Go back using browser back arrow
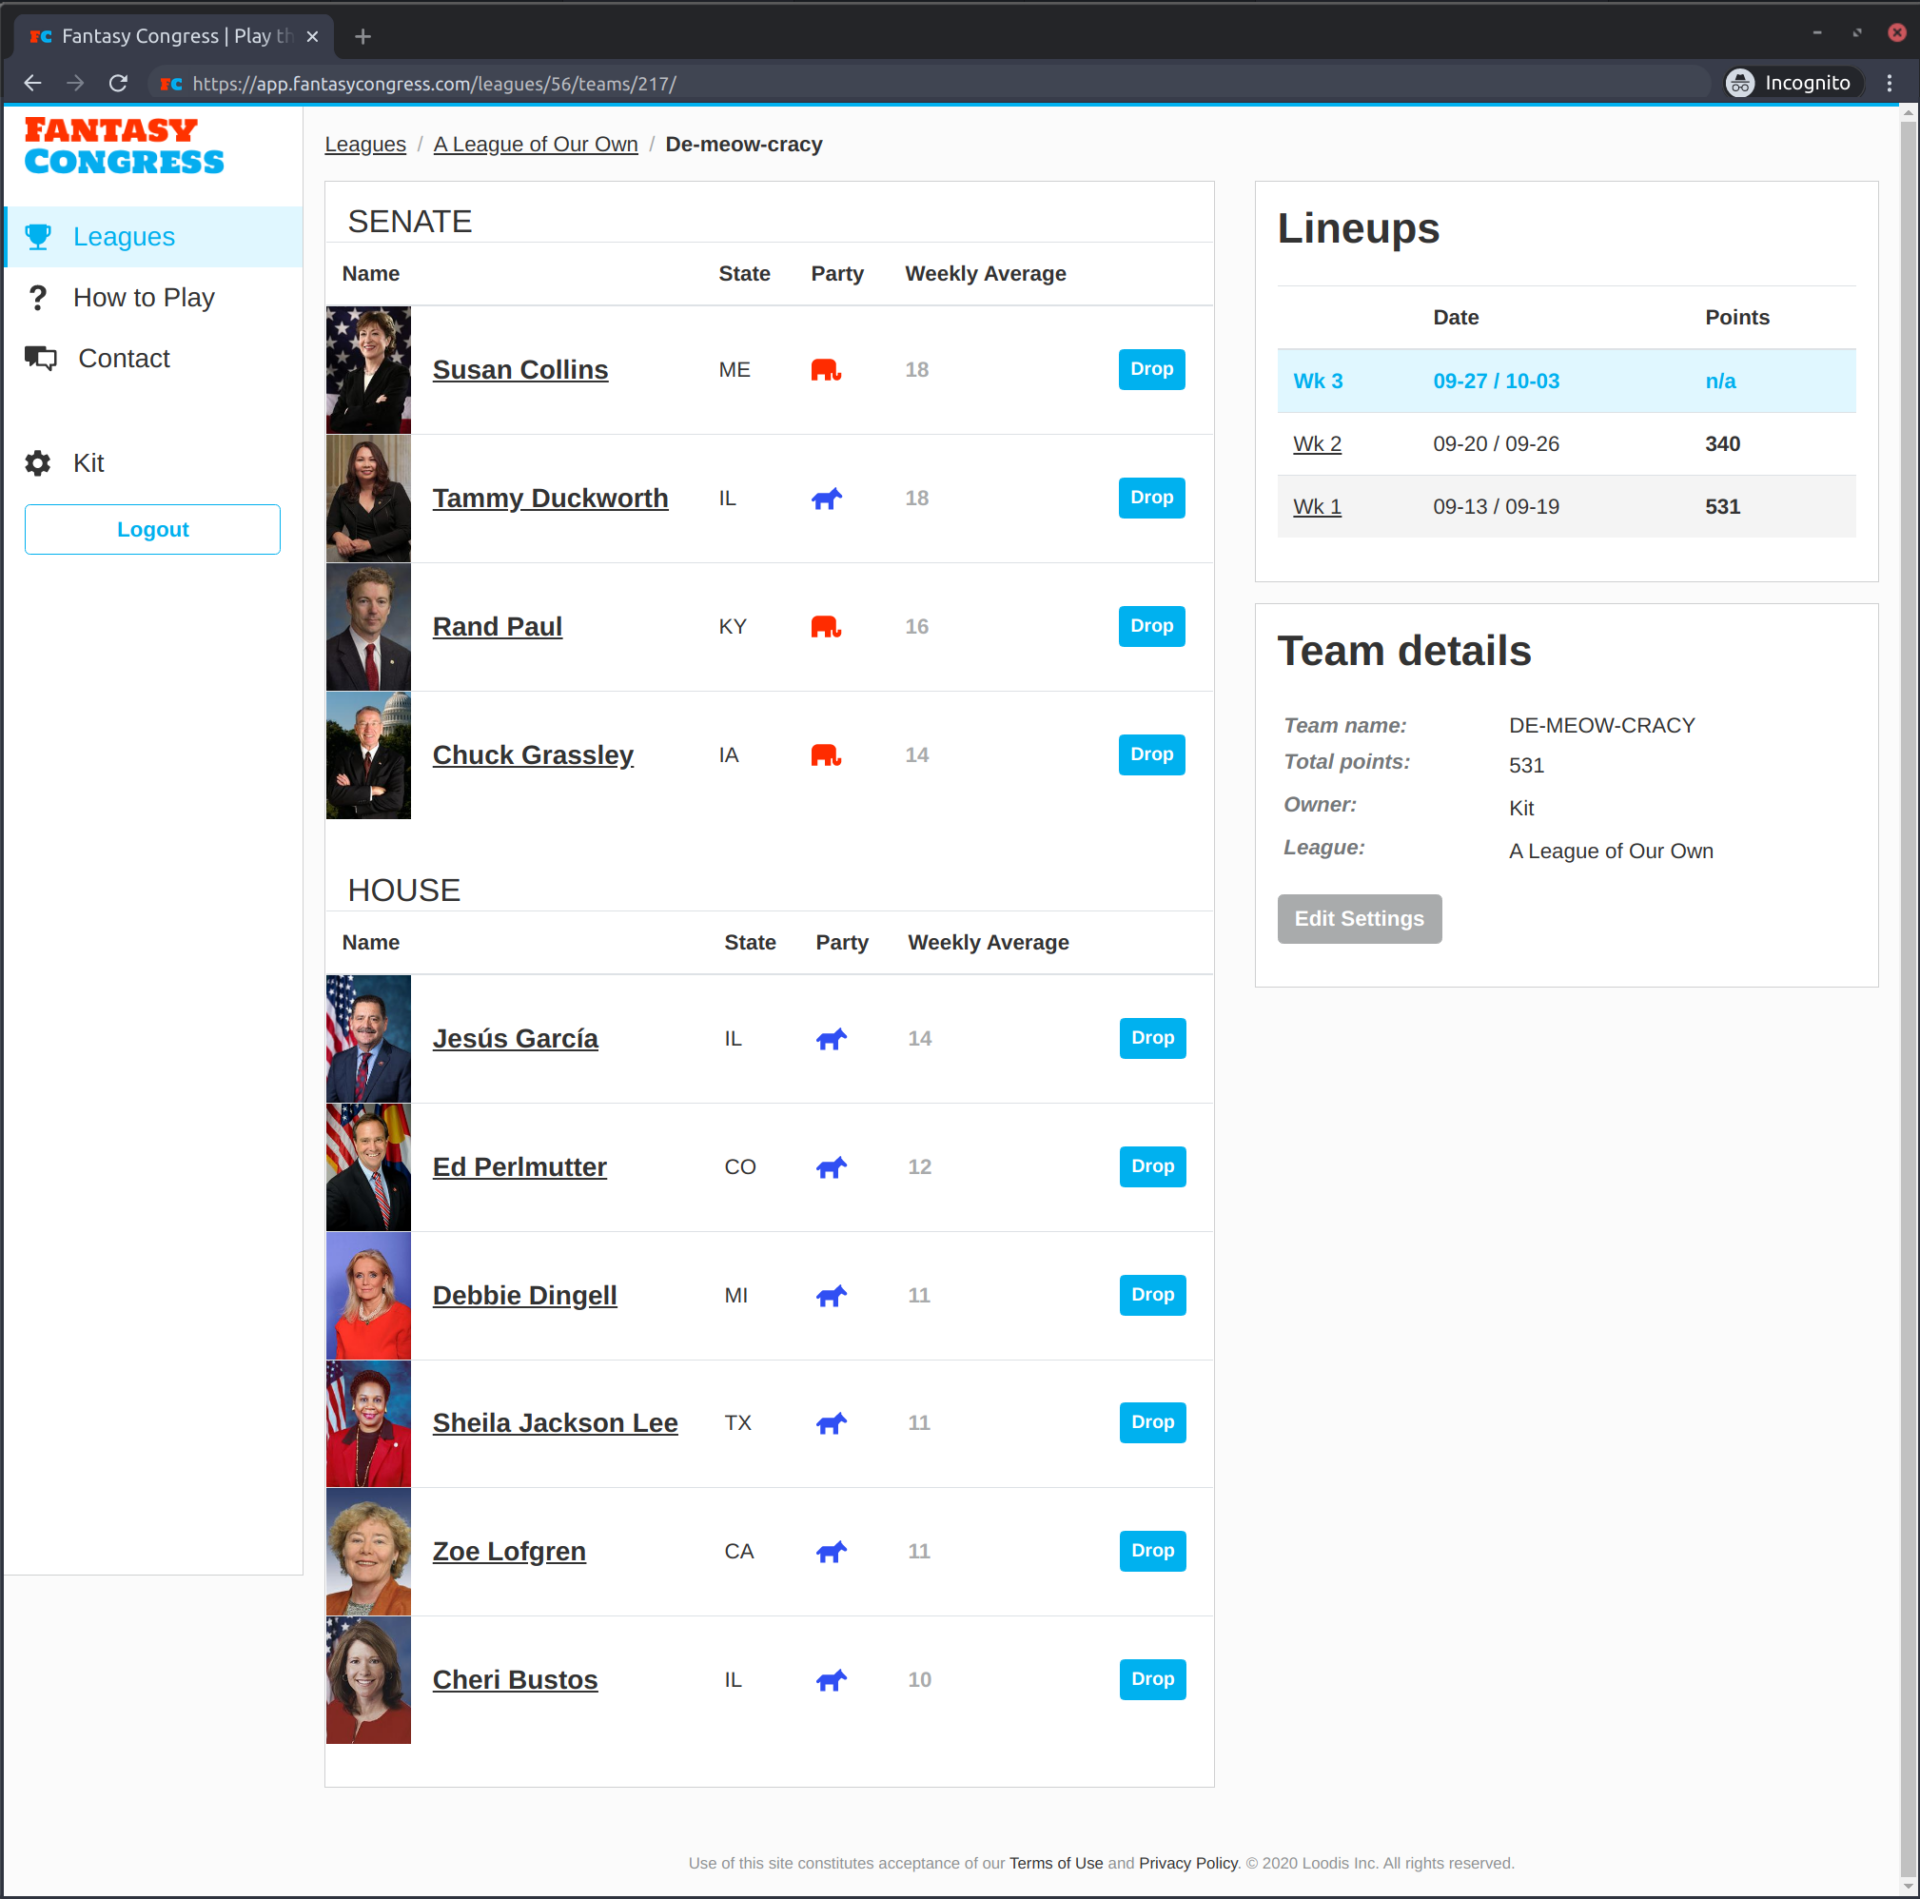The height and width of the screenshot is (1899, 1920). [32, 83]
